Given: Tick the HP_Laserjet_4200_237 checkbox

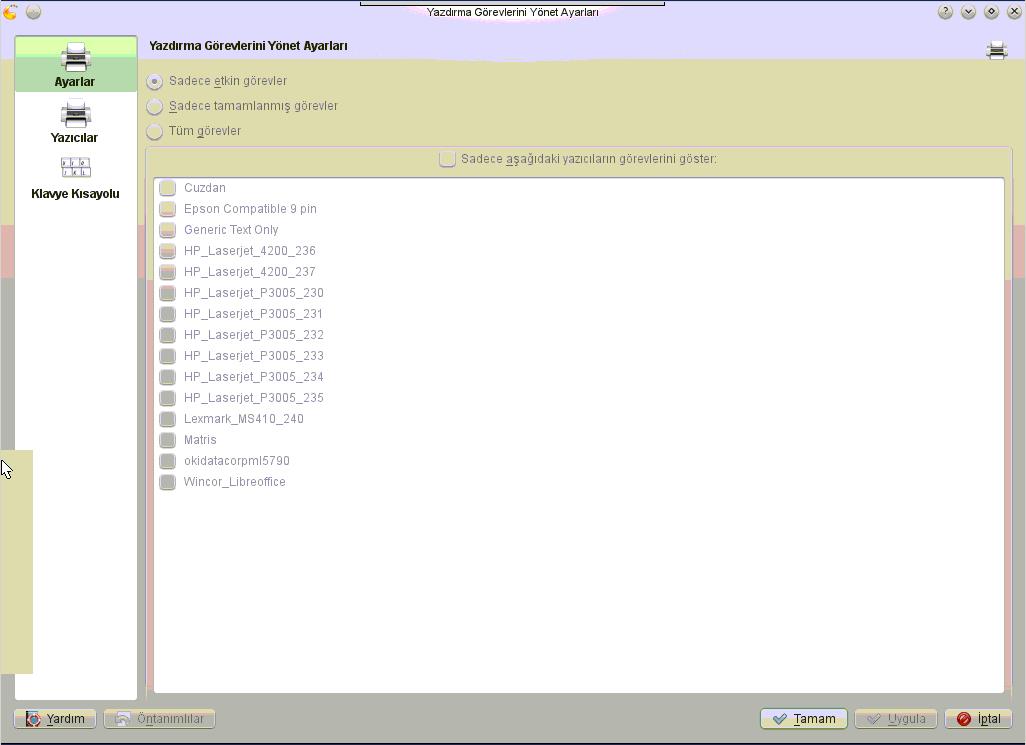Looking at the screenshot, I should coord(168,271).
